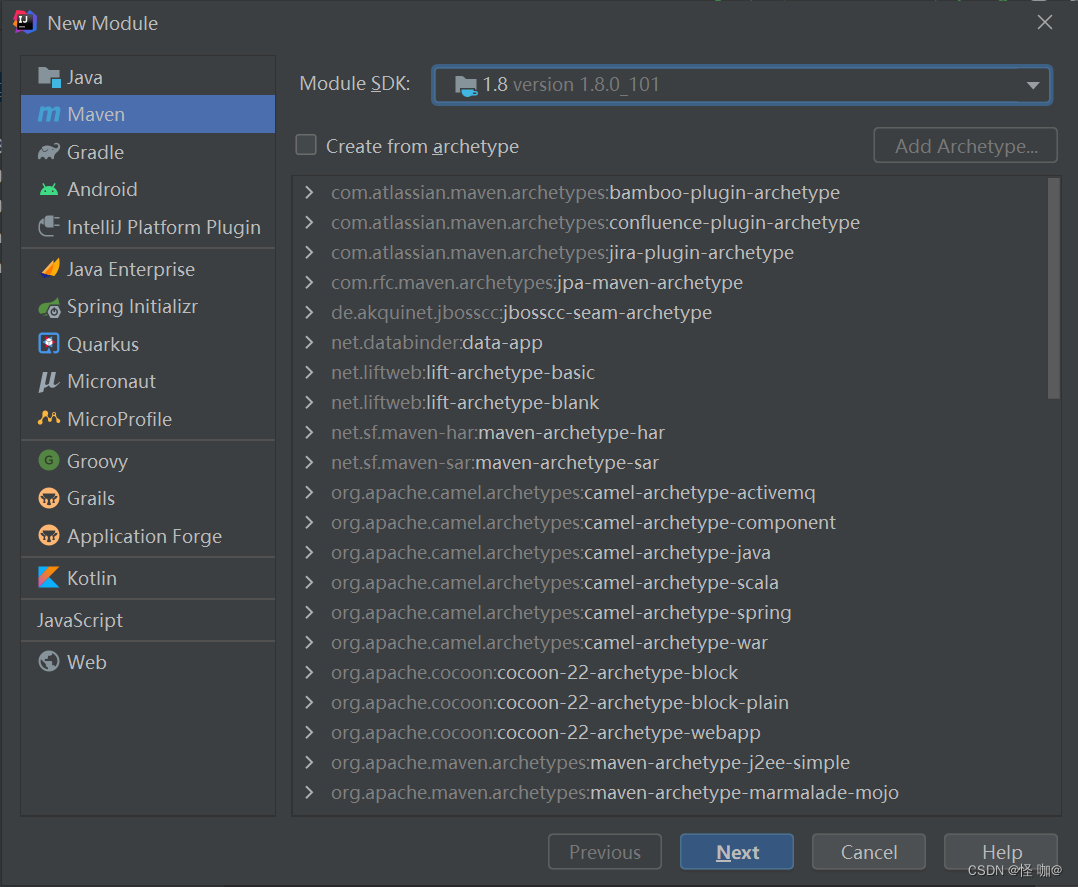Image resolution: width=1078 pixels, height=887 pixels.
Task: Choose Spring Initializr module type label
Action: pyautogui.click(x=133, y=307)
